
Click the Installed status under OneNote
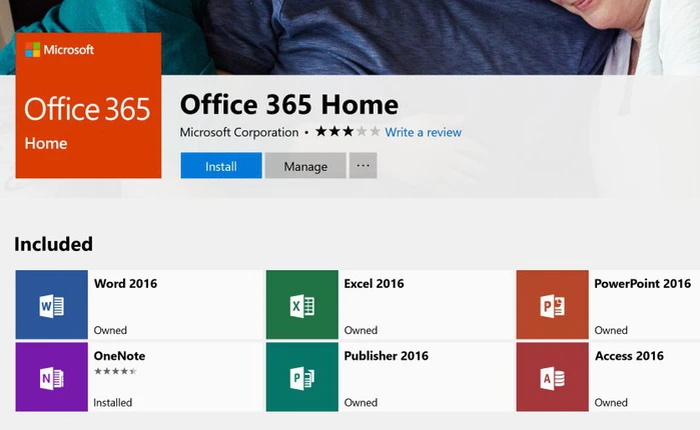pyautogui.click(x=112, y=403)
